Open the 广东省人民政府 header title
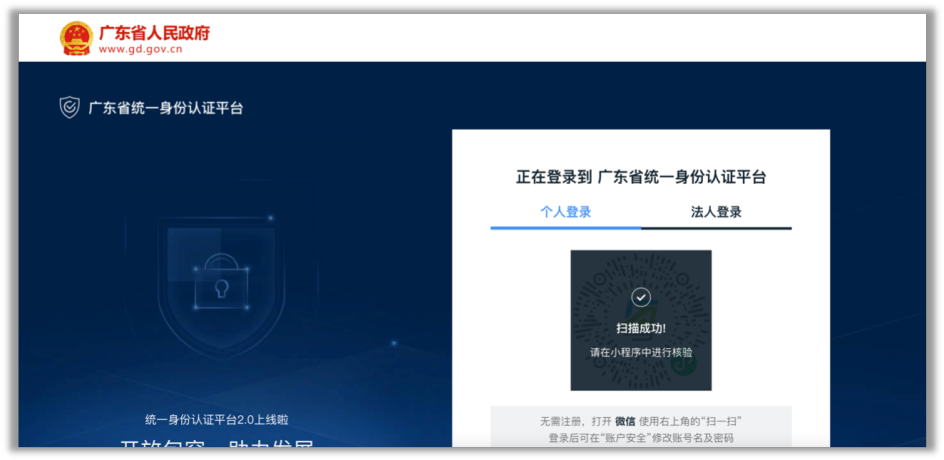 [x=154, y=33]
